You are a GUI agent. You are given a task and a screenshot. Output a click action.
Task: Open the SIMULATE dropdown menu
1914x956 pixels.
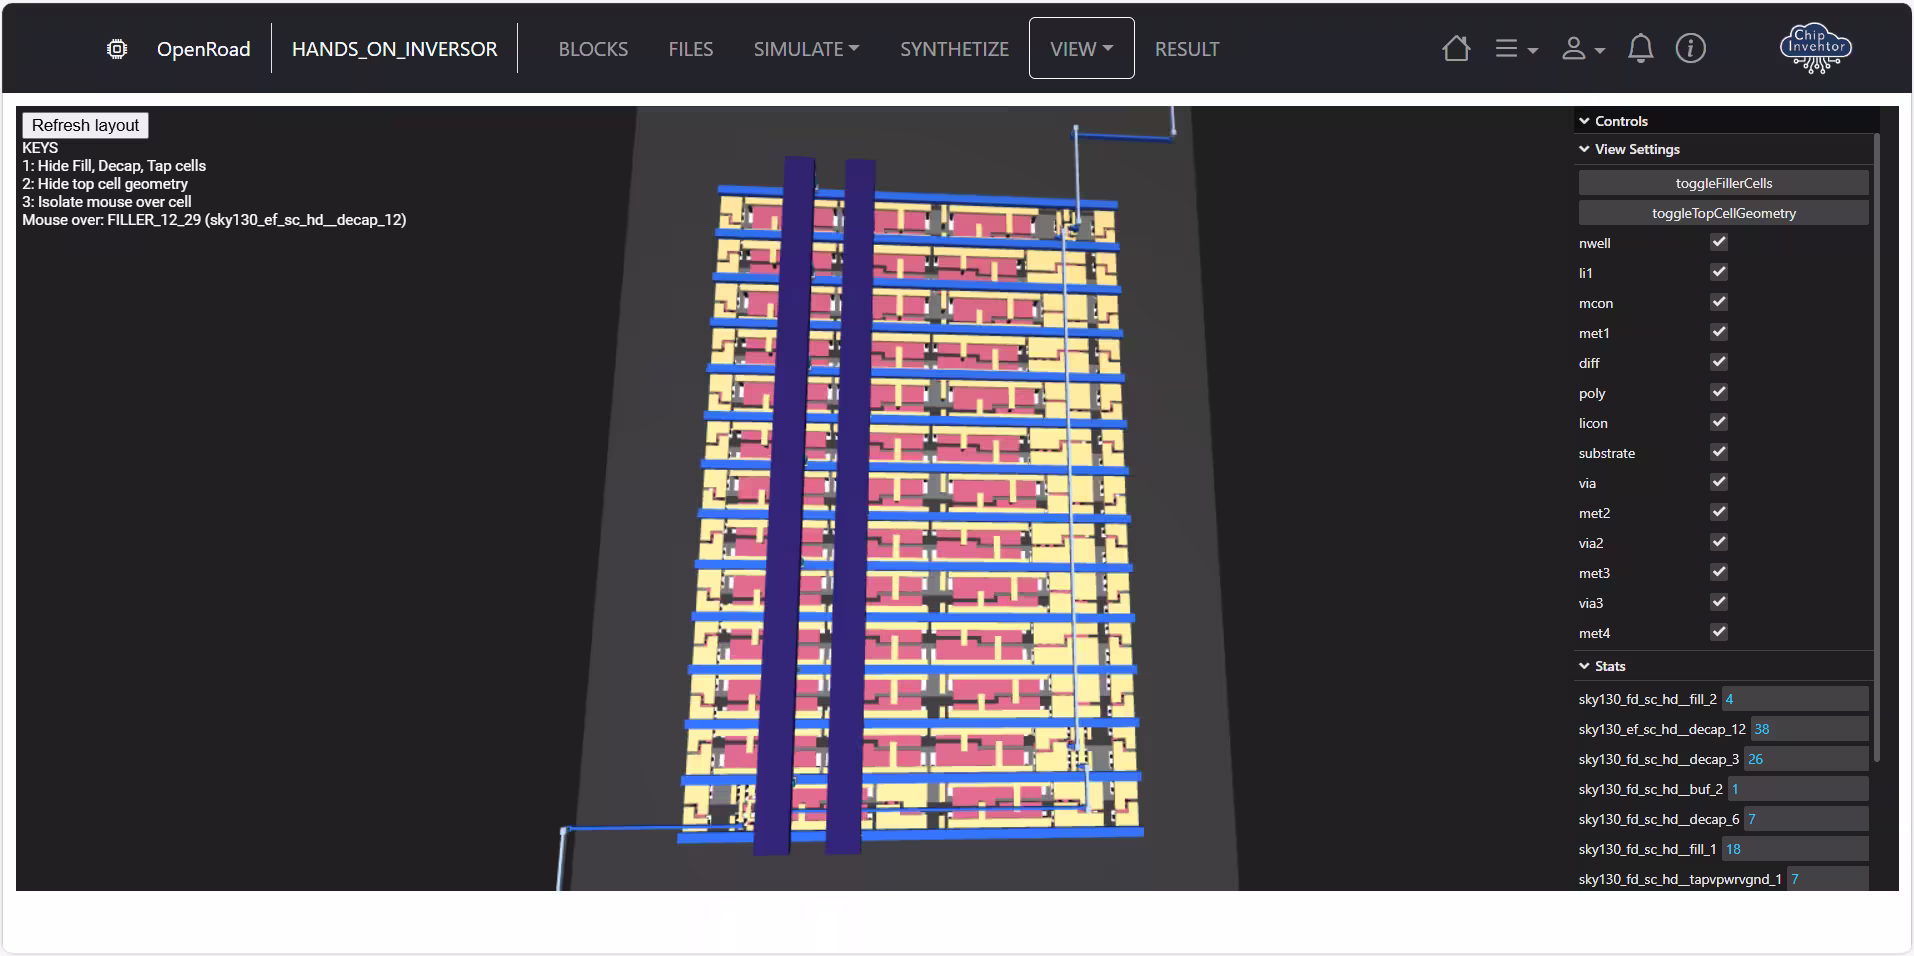pyautogui.click(x=806, y=49)
